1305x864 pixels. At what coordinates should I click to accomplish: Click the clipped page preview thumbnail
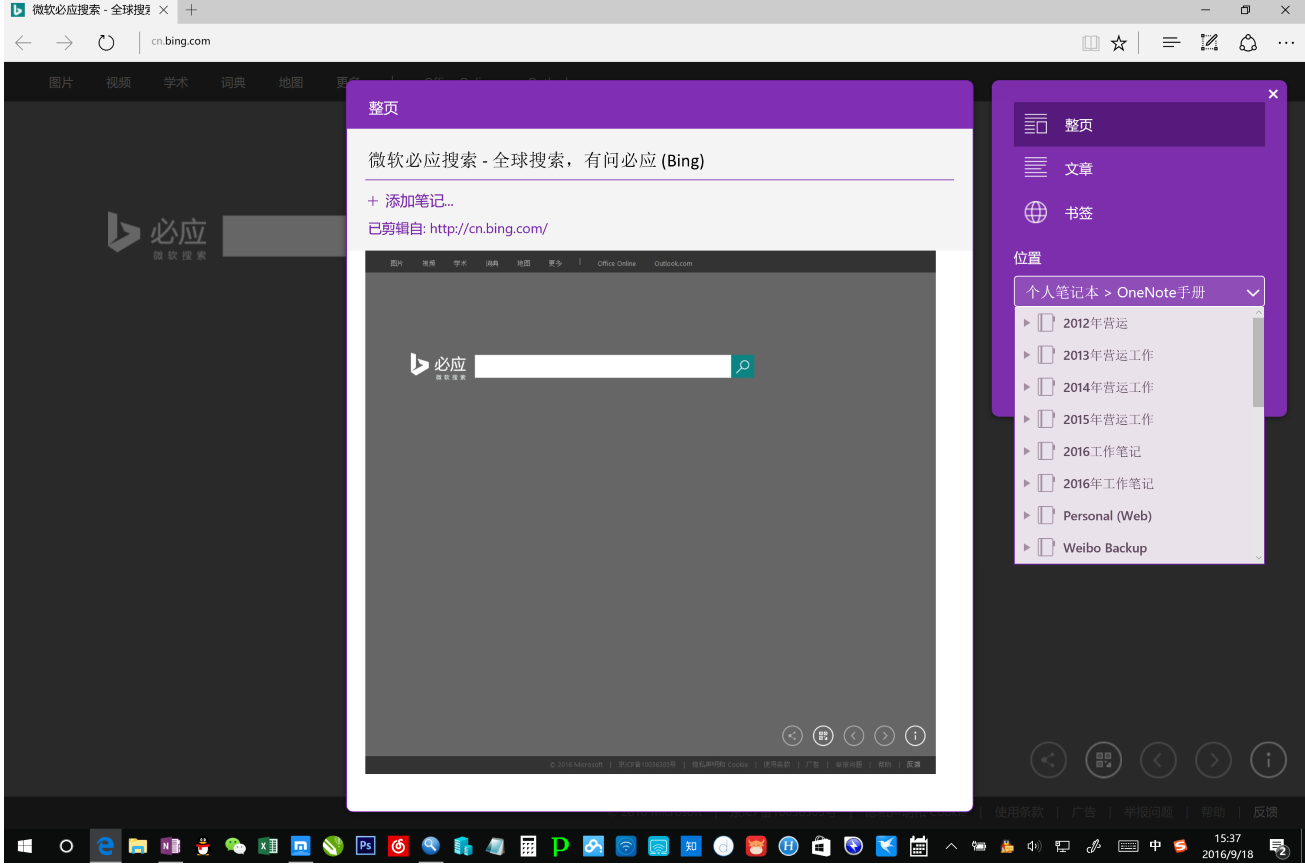pyautogui.click(x=650, y=512)
